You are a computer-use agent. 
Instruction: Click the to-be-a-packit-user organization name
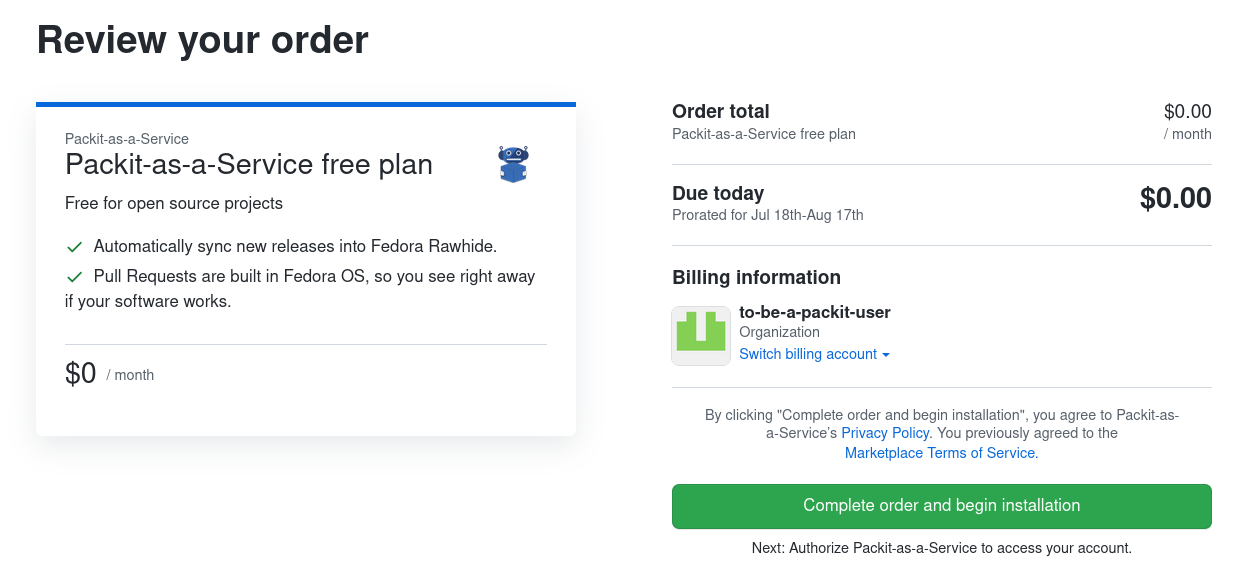point(814,312)
